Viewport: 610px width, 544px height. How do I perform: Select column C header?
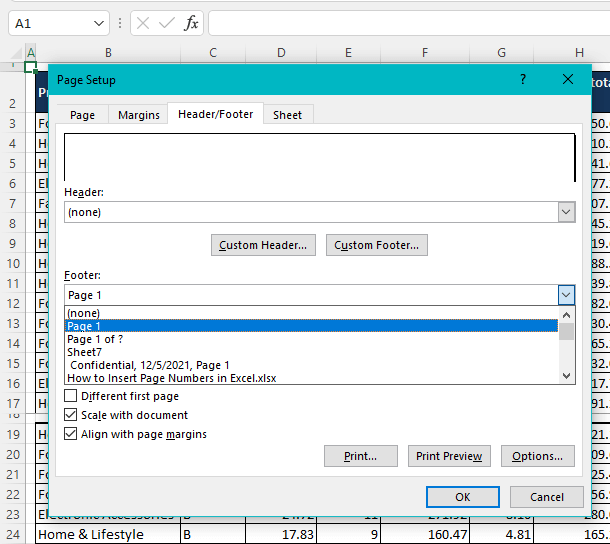click(x=213, y=53)
